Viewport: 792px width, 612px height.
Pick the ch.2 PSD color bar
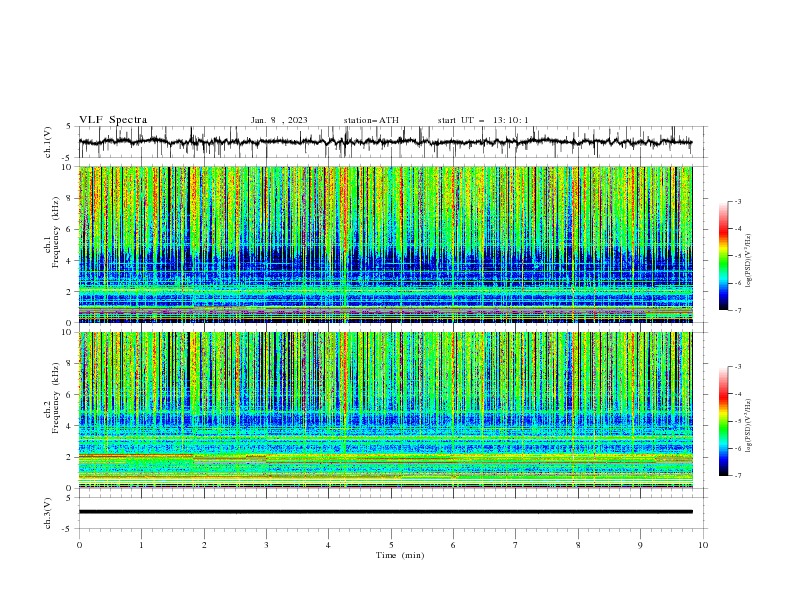coord(724,421)
